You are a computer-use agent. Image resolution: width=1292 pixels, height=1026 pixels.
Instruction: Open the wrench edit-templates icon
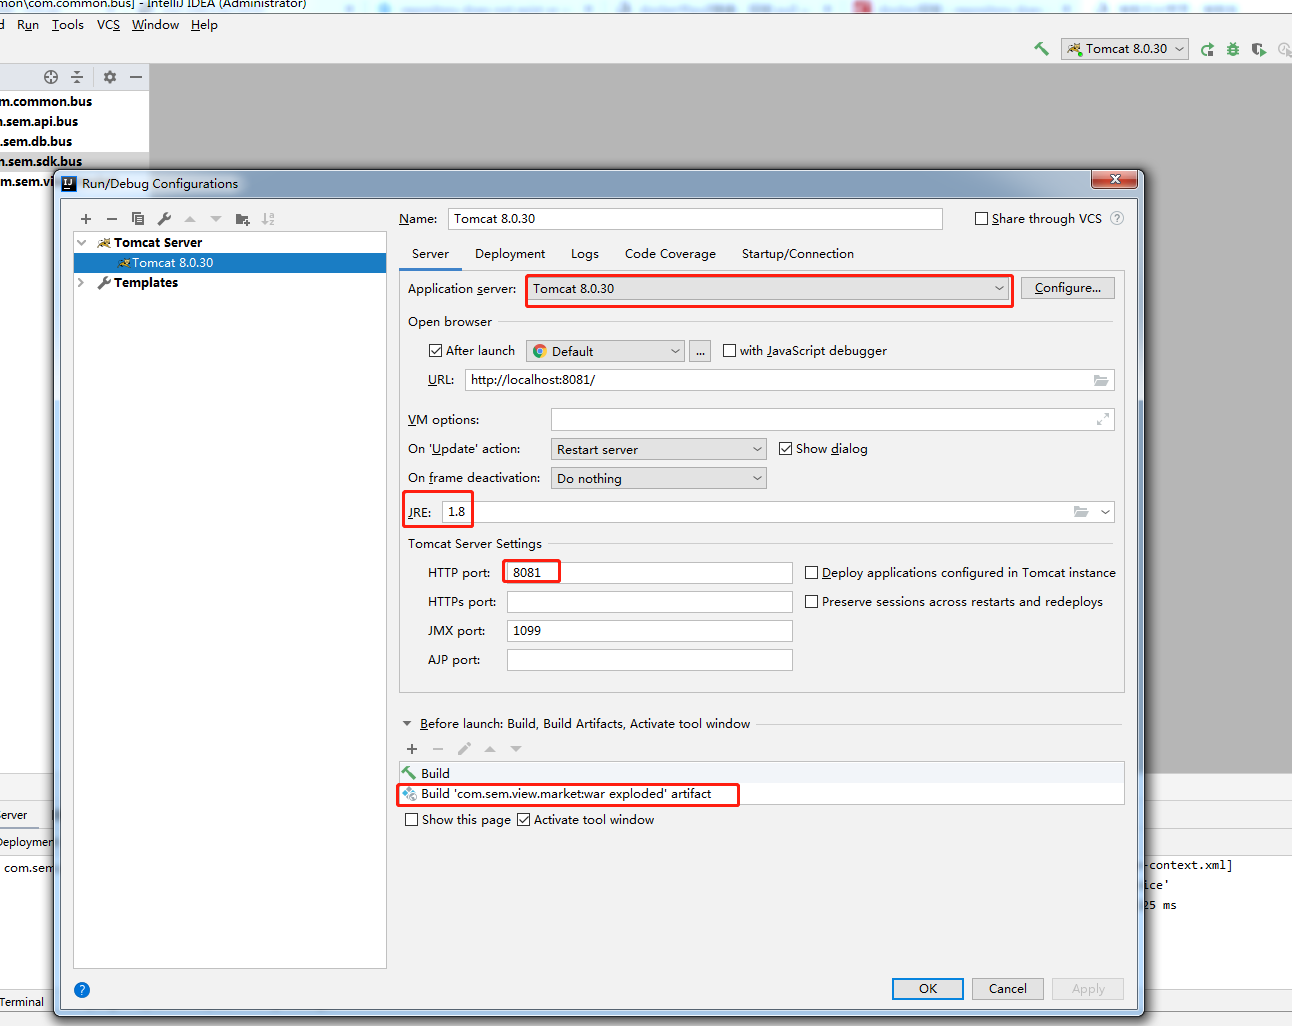tap(164, 219)
